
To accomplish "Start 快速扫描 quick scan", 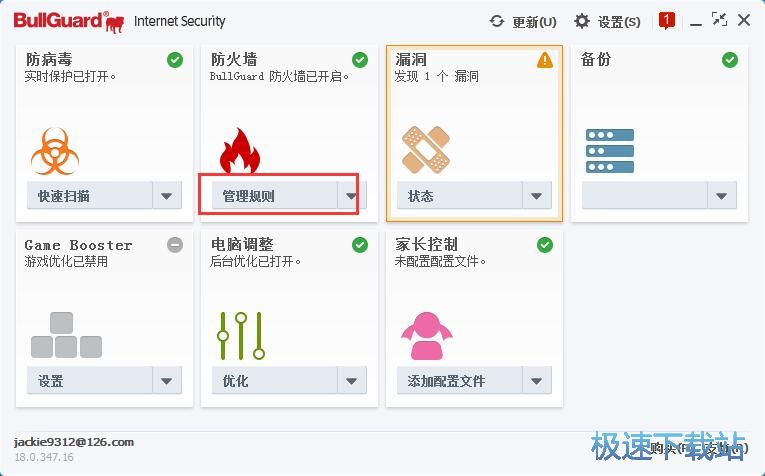I will (89, 196).
